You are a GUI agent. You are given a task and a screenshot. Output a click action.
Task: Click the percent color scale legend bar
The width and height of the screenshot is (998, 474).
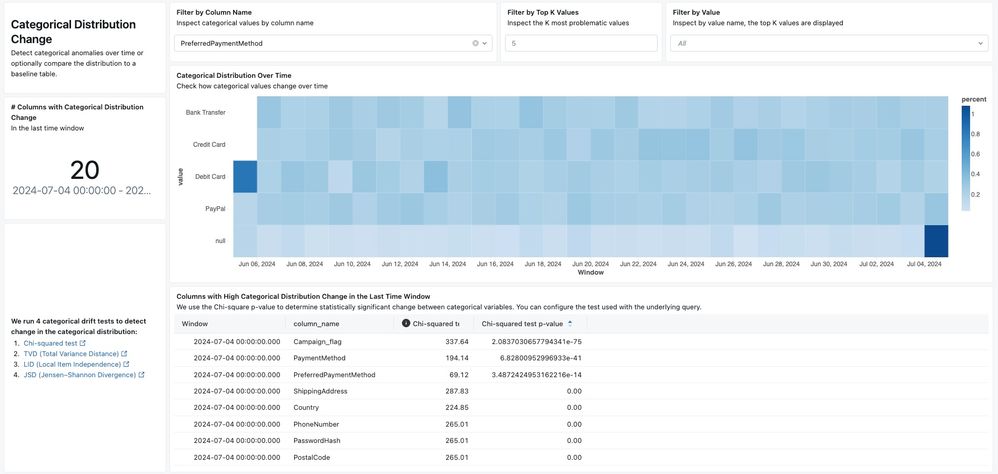pyautogui.click(x=965, y=157)
